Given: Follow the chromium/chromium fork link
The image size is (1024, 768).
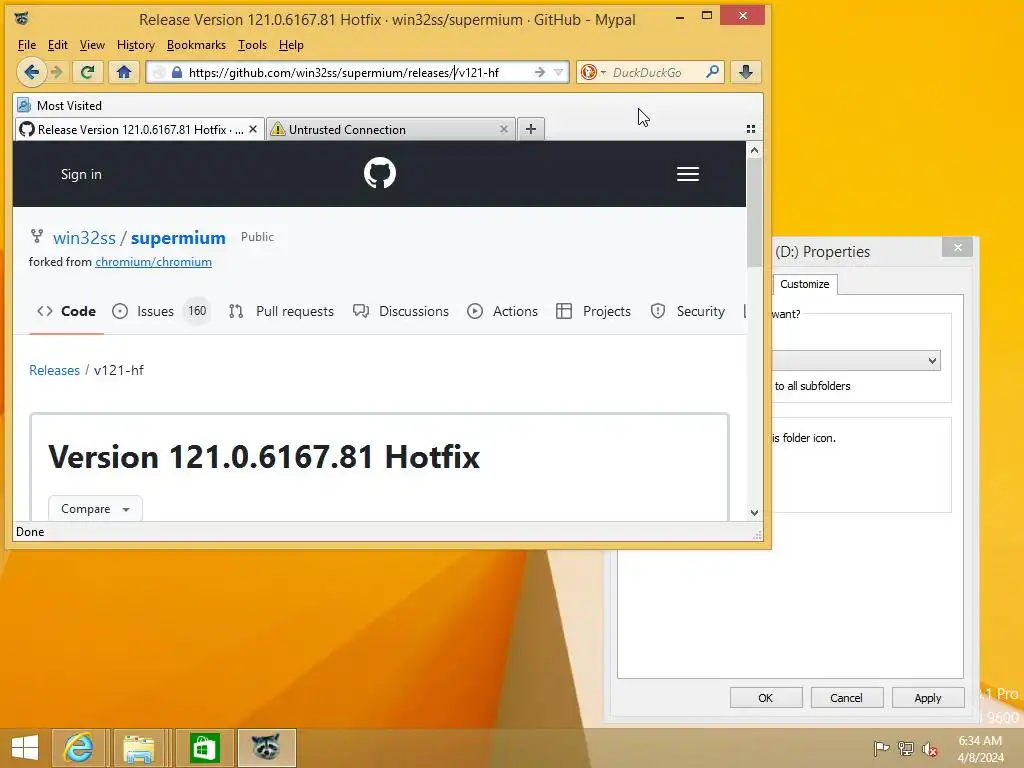Looking at the screenshot, I should click(x=153, y=262).
